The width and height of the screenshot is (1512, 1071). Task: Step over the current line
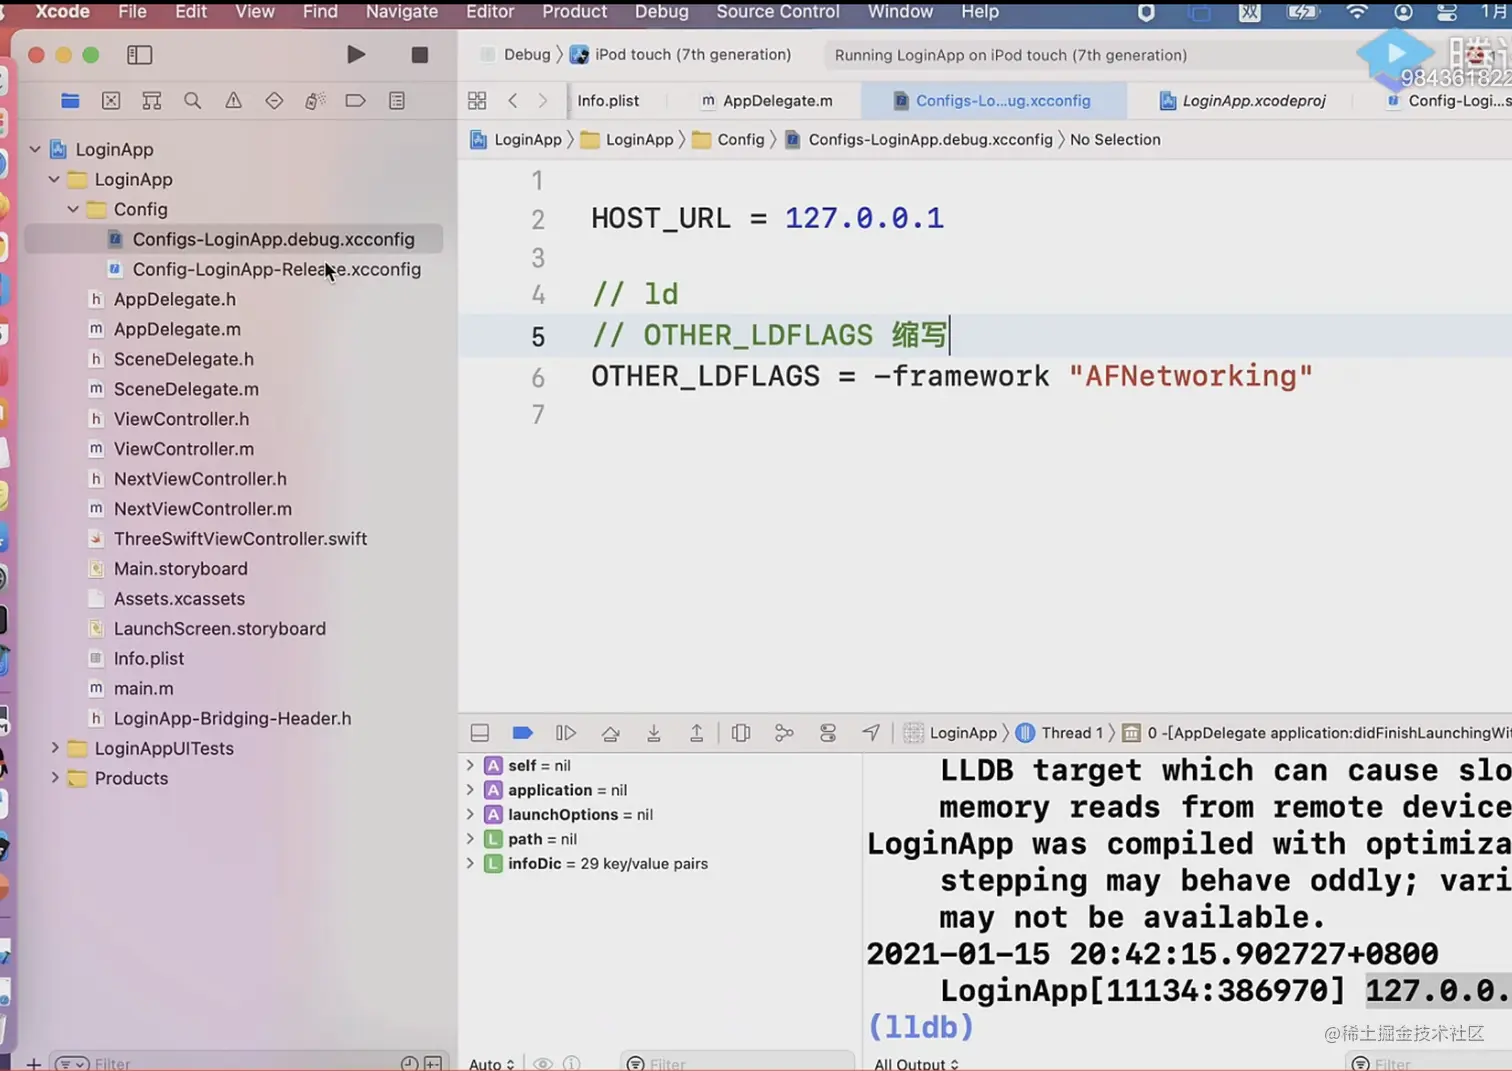[x=610, y=733]
